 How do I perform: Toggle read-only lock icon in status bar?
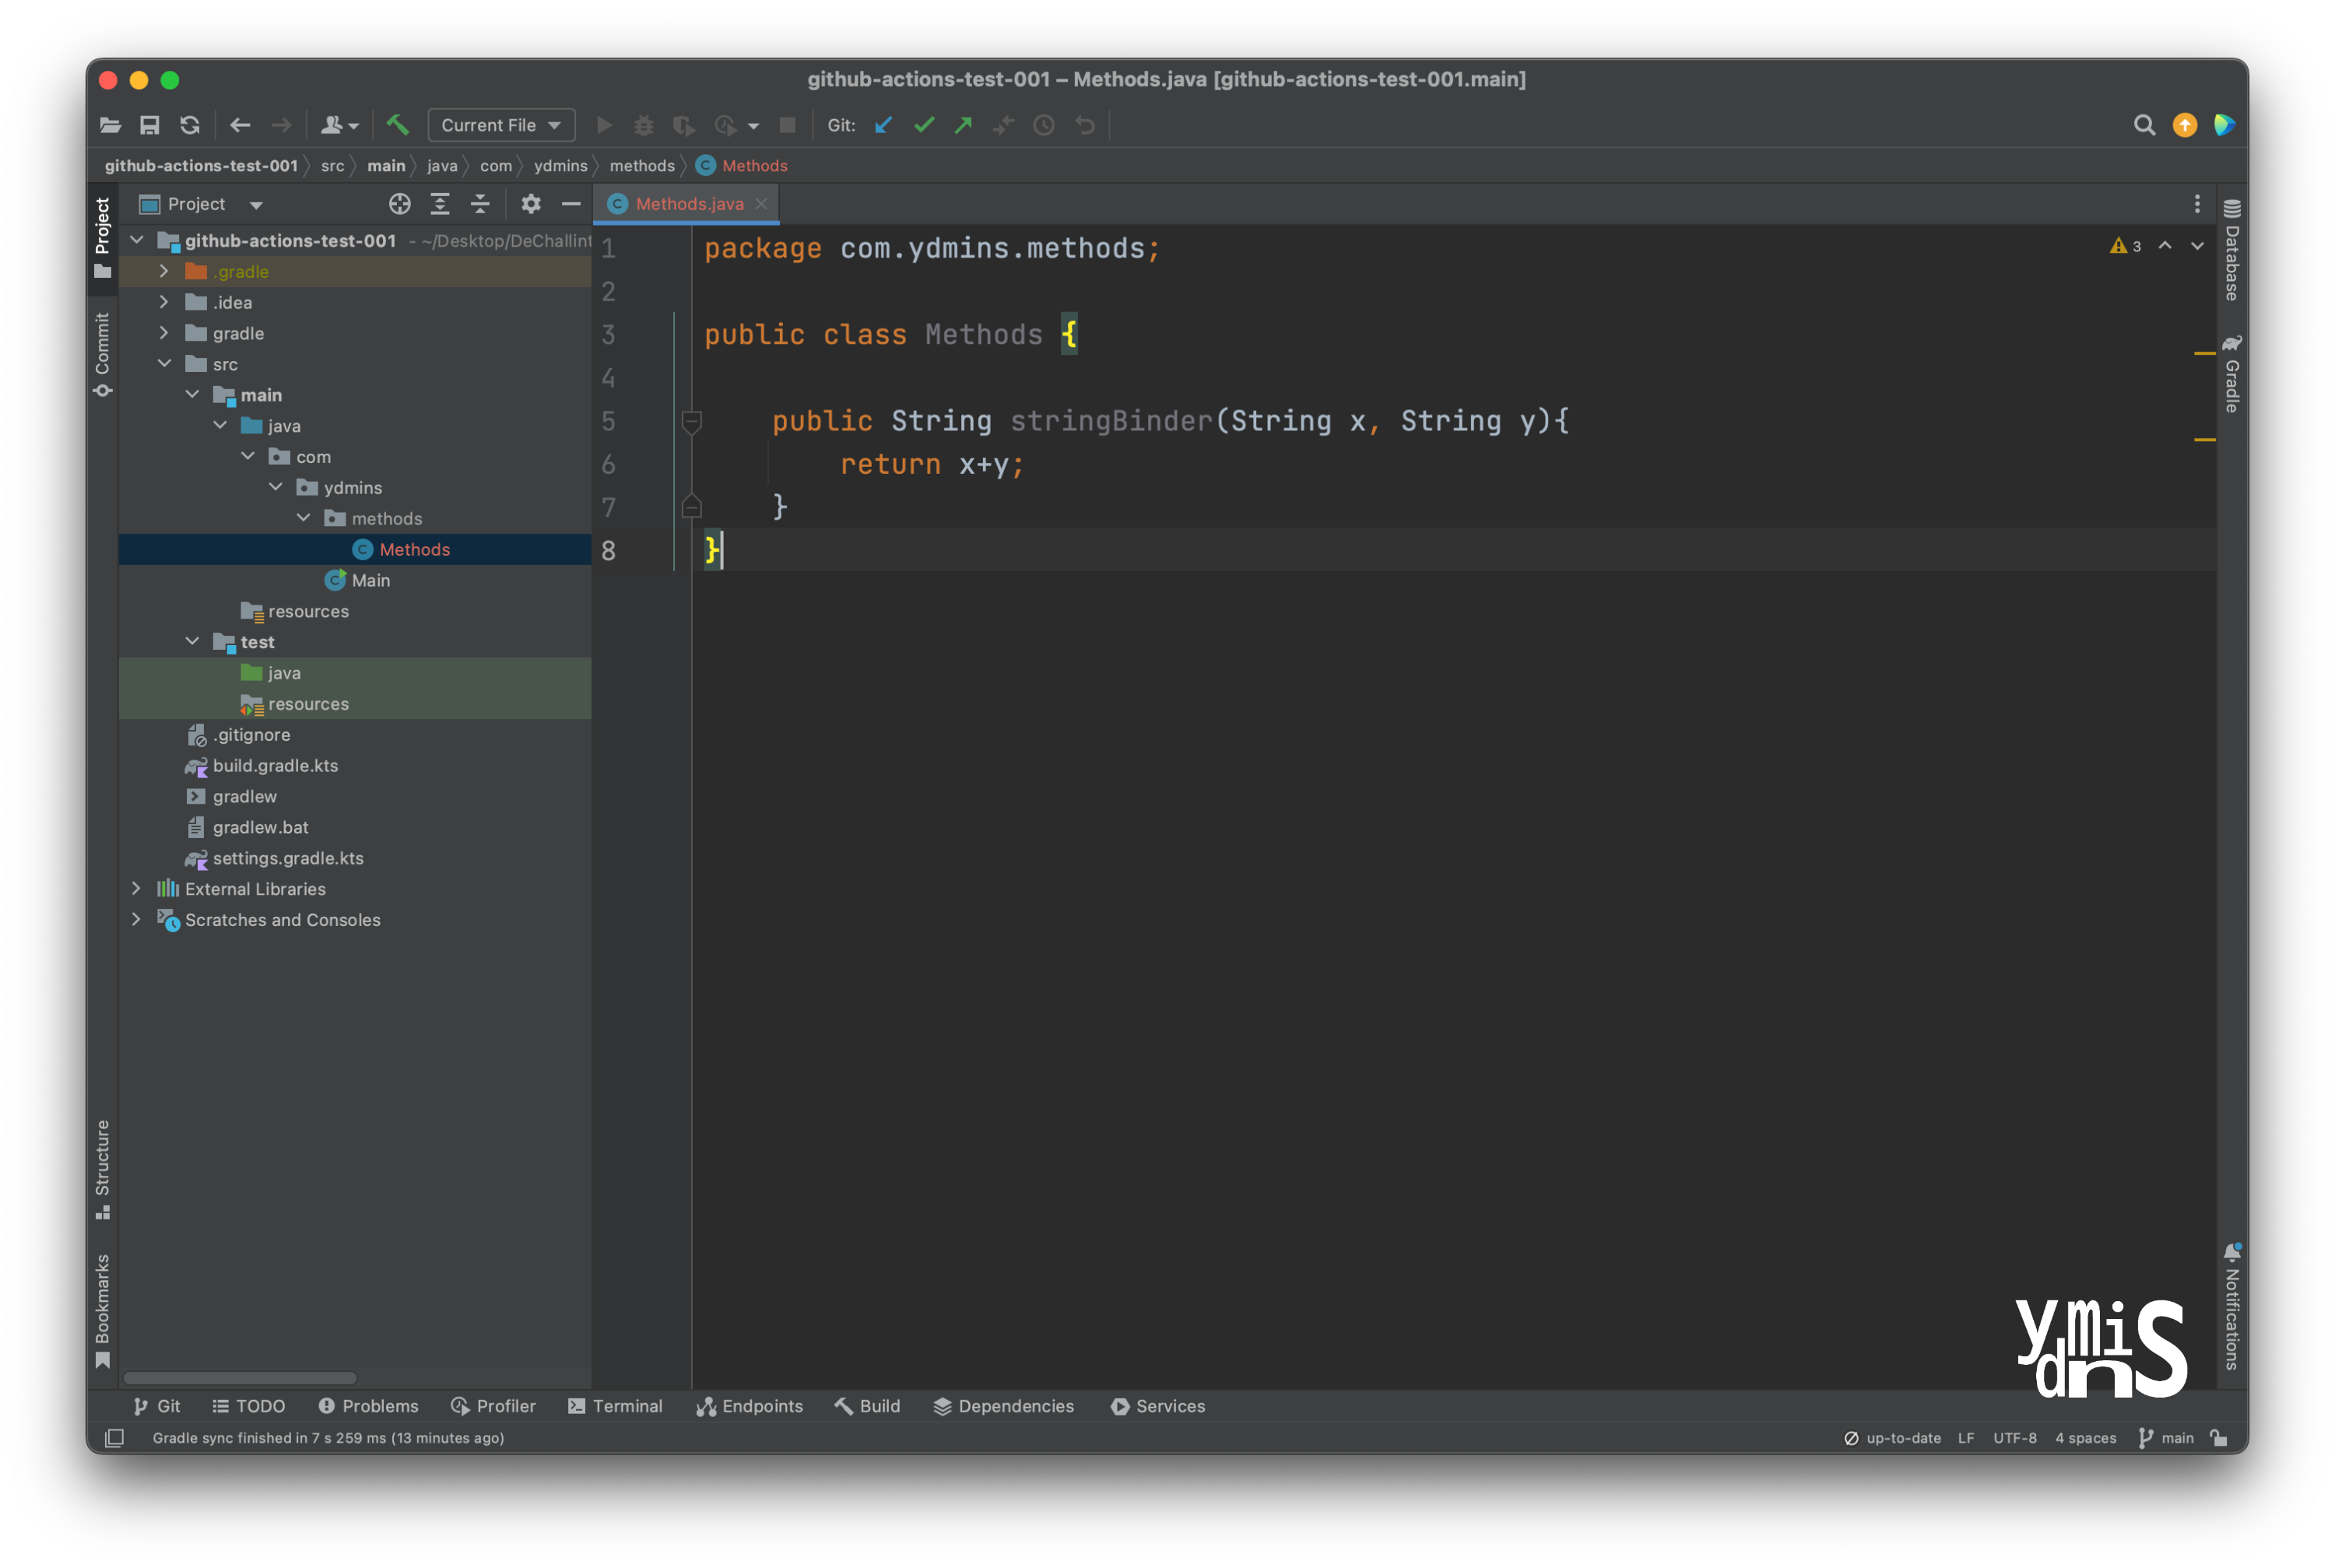[x=2219, y=1438]
